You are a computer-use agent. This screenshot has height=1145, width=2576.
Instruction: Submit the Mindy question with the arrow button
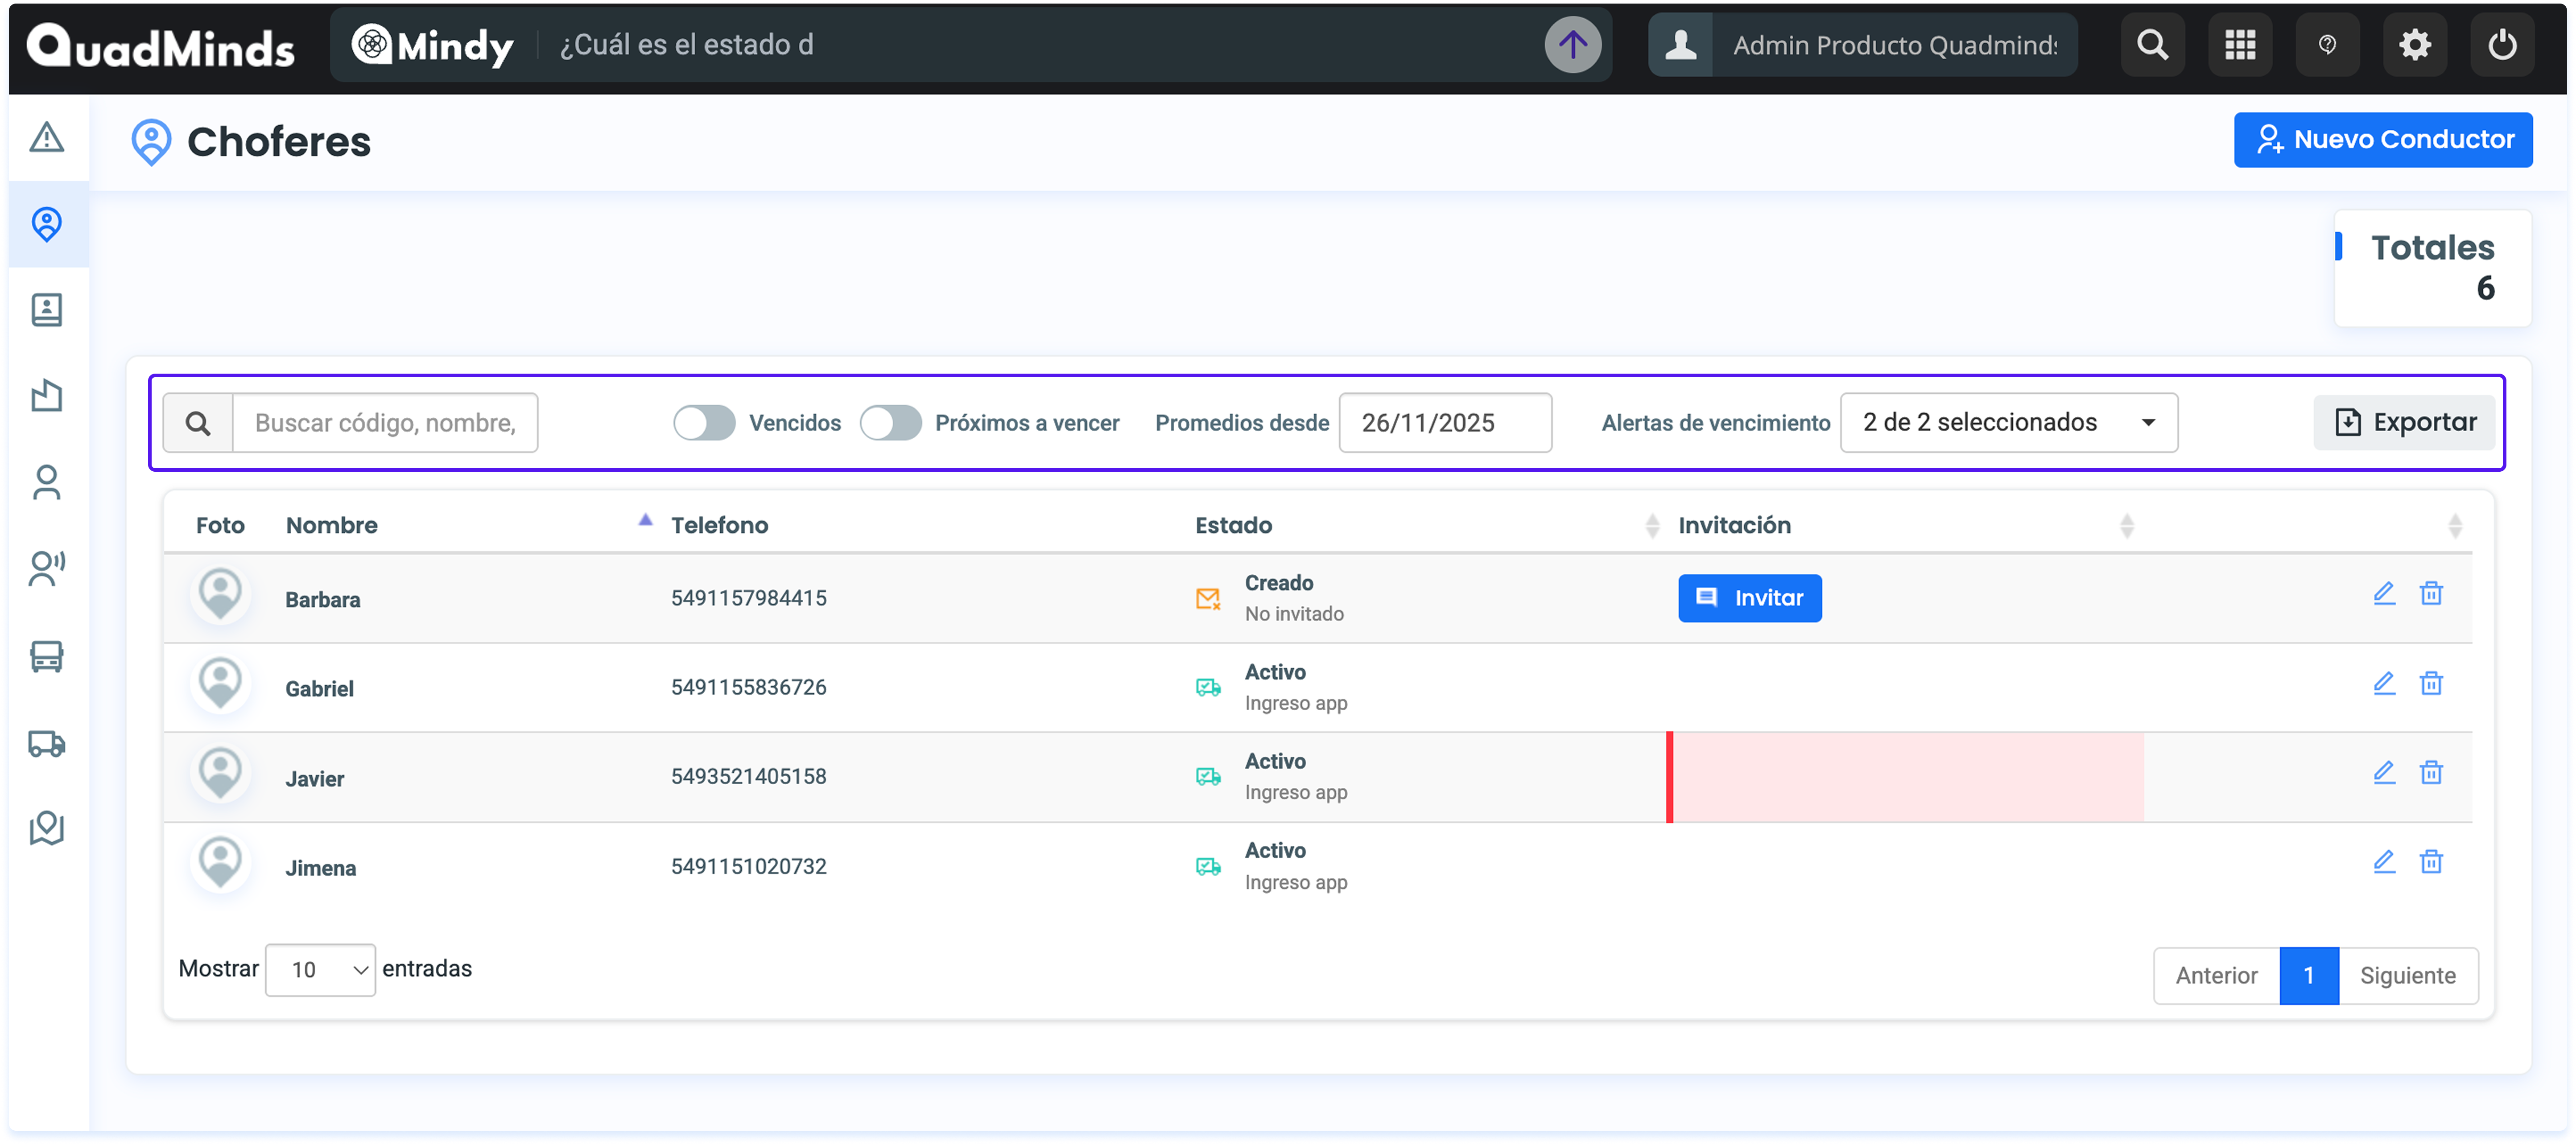point(1572,45)
